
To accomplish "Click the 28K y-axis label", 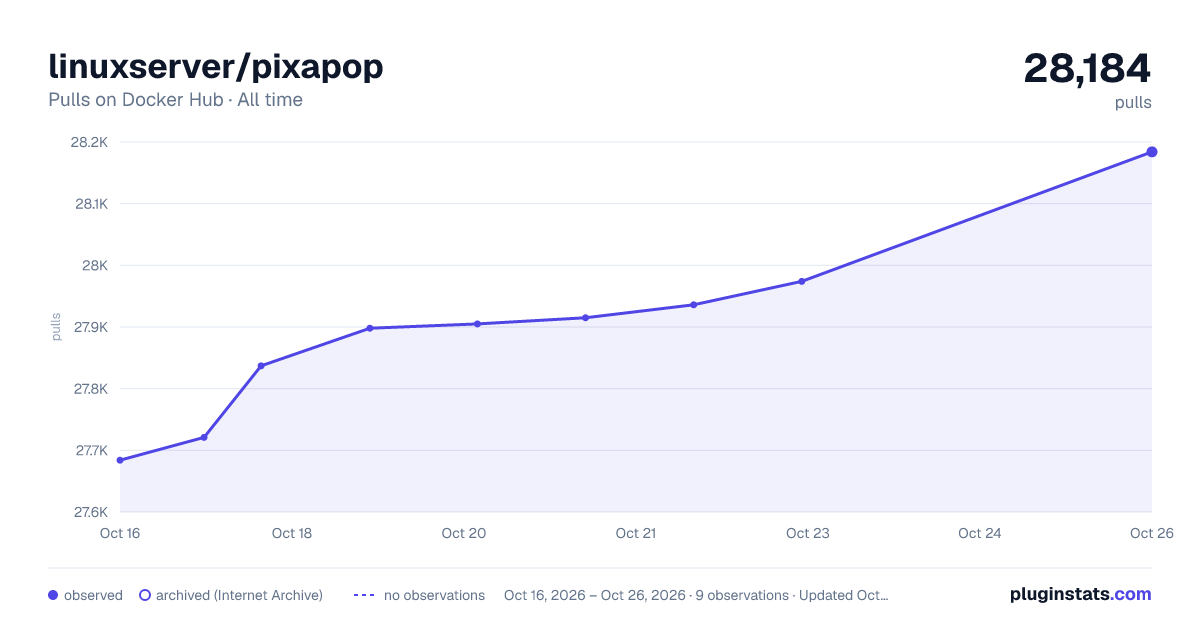I will pos(95,266).
